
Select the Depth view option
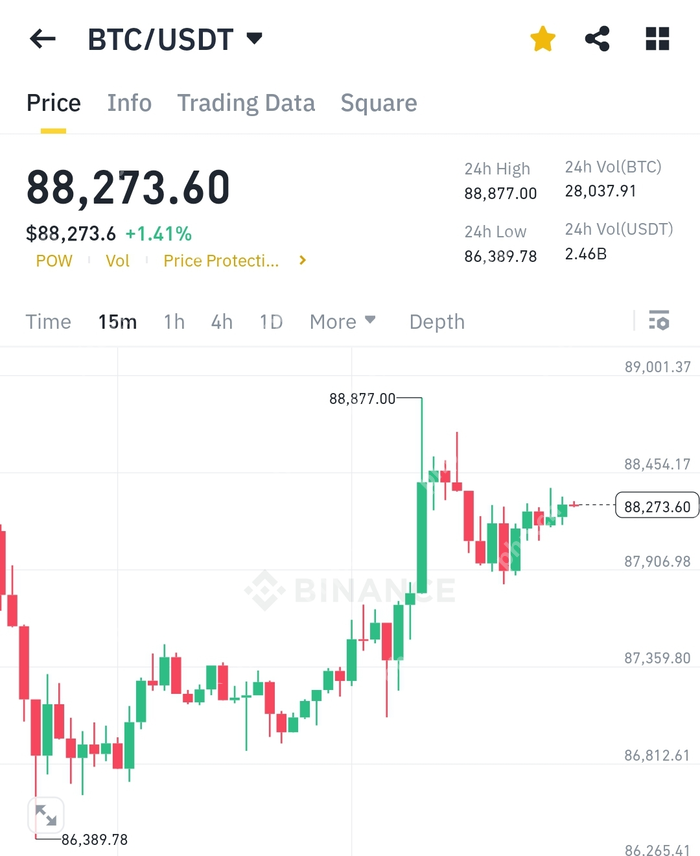436,321
